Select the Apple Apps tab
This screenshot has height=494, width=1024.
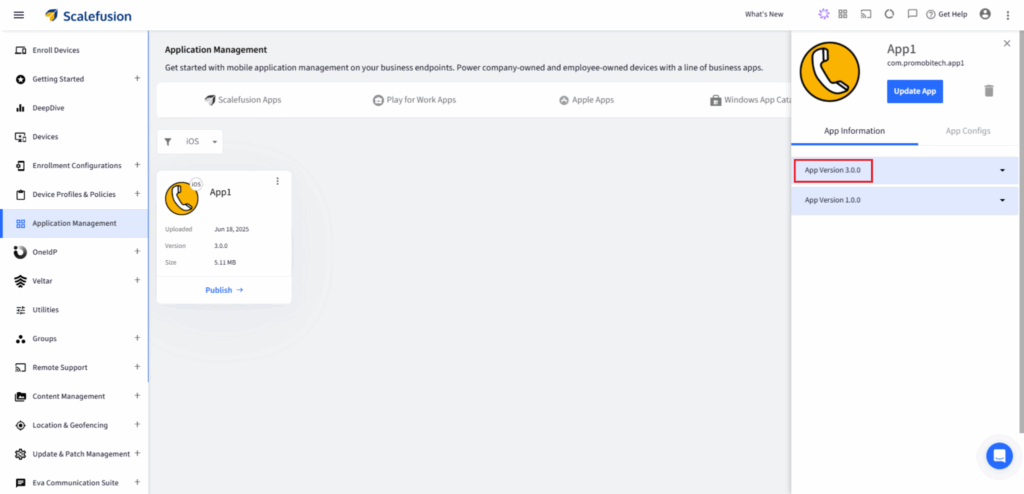(586, 100)
